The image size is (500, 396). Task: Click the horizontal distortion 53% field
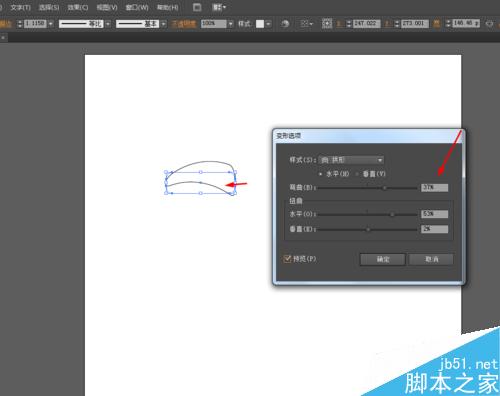435,214
